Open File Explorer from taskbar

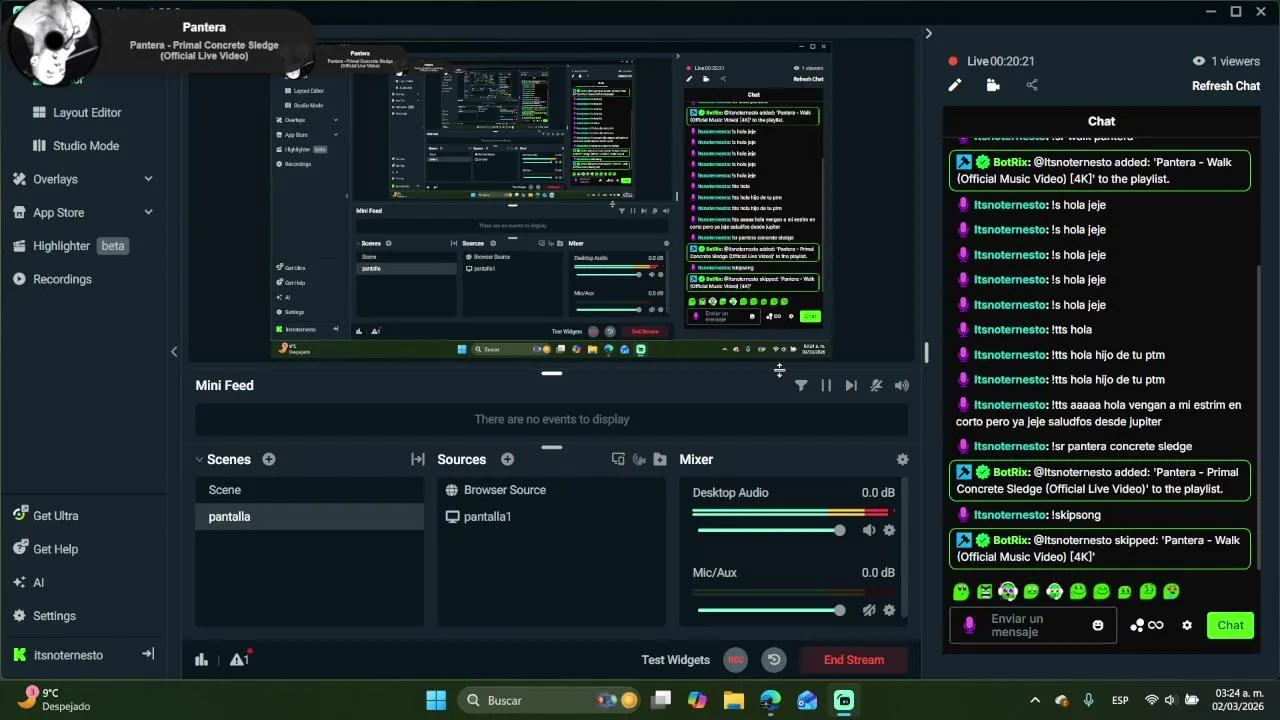pos(734,700)
